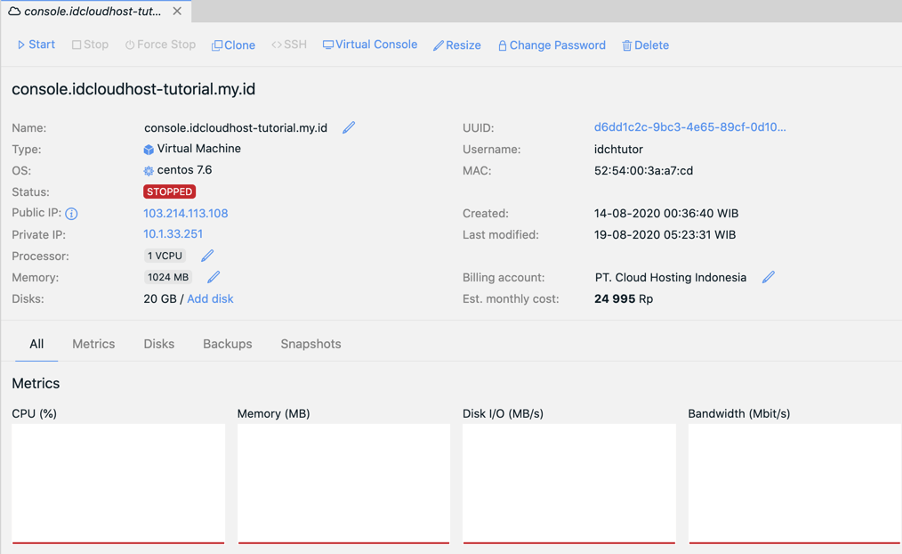Click the 20 GB disk size text
This screenshot has height=554, width=902.
(x=160, y=299)
